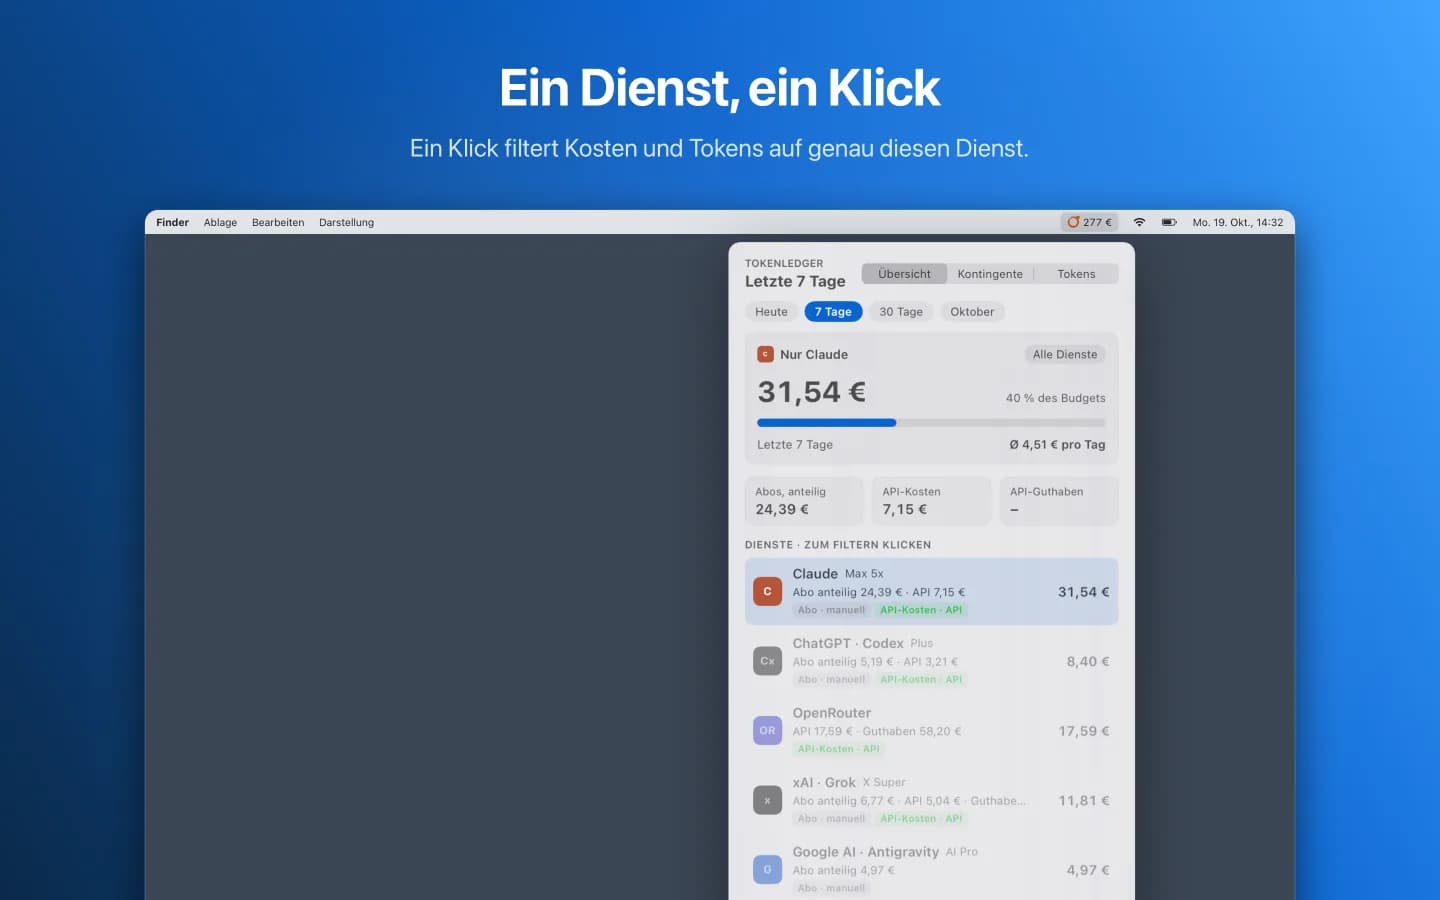Click the small Claude icon beside 'Nur Claude'
Viewport: 1440px width, 900px height.
pos(765,354)
